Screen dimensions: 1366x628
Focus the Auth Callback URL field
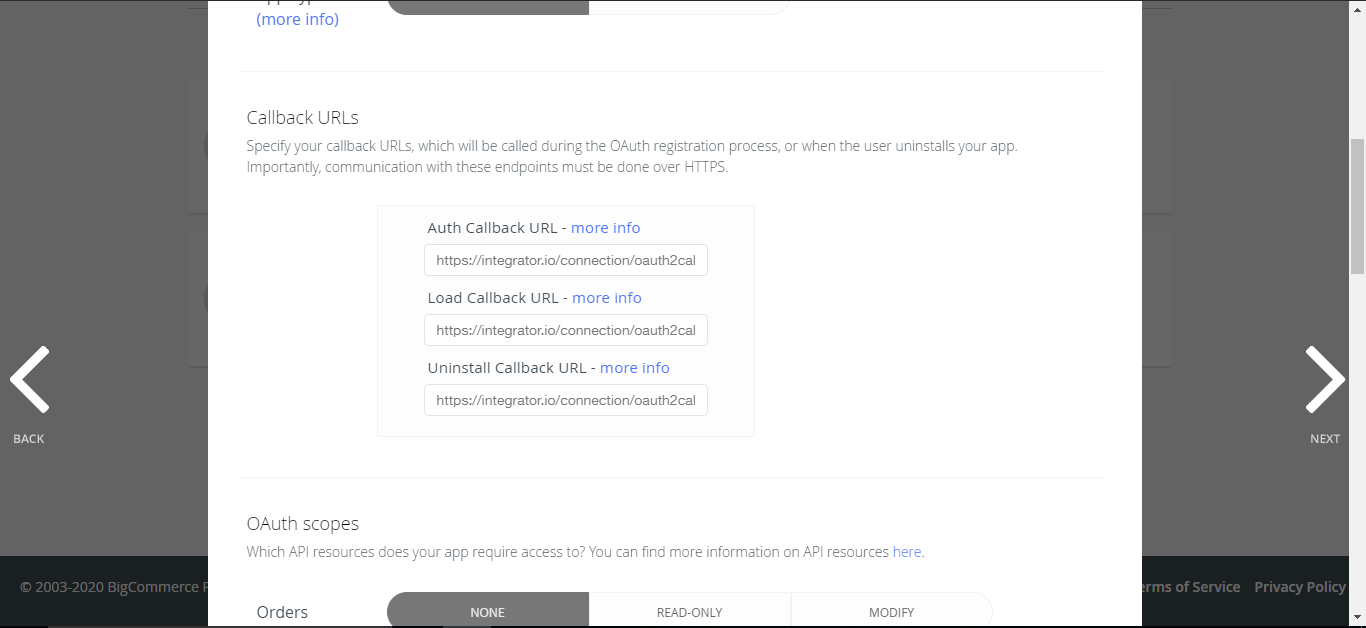[565, 261]
